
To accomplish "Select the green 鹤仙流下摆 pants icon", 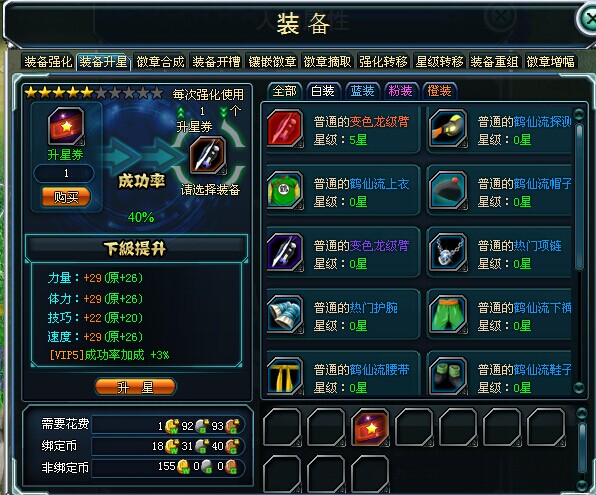I will (x=448, y=314).
